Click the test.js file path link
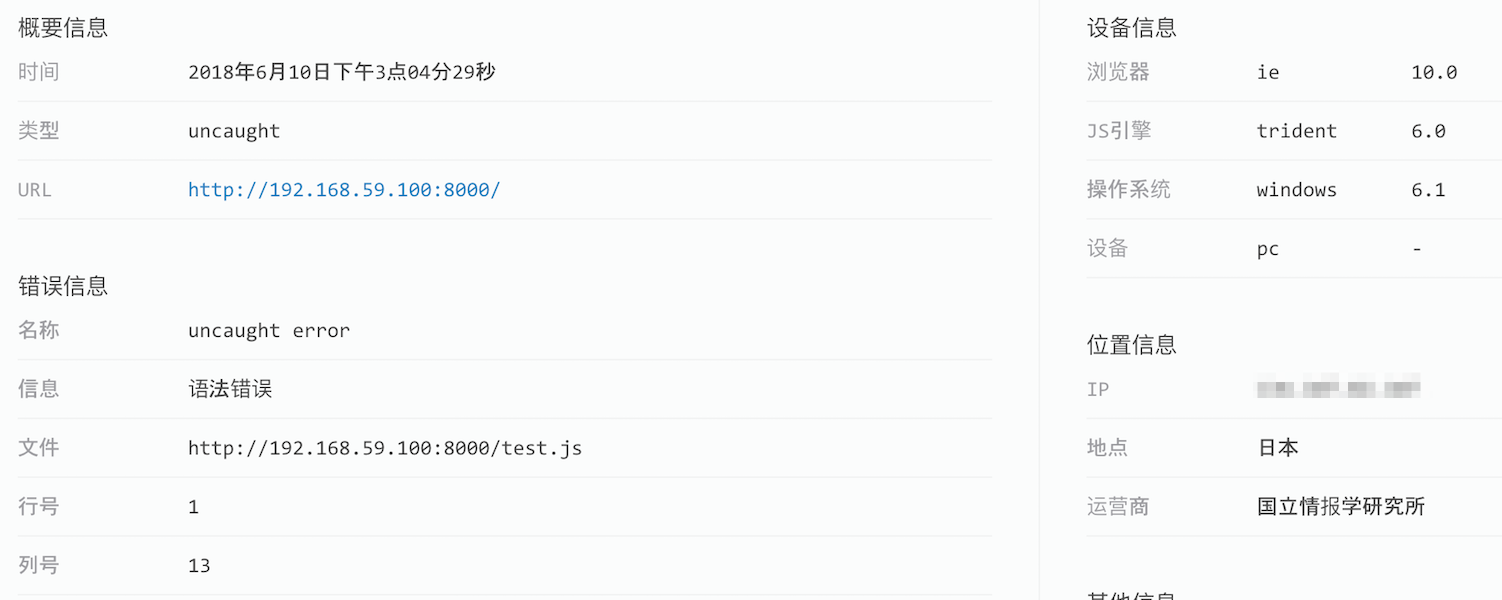Image resolution: width=1502 pixels, height=600 pixels. pyautogui.click(x=385, y=447)
